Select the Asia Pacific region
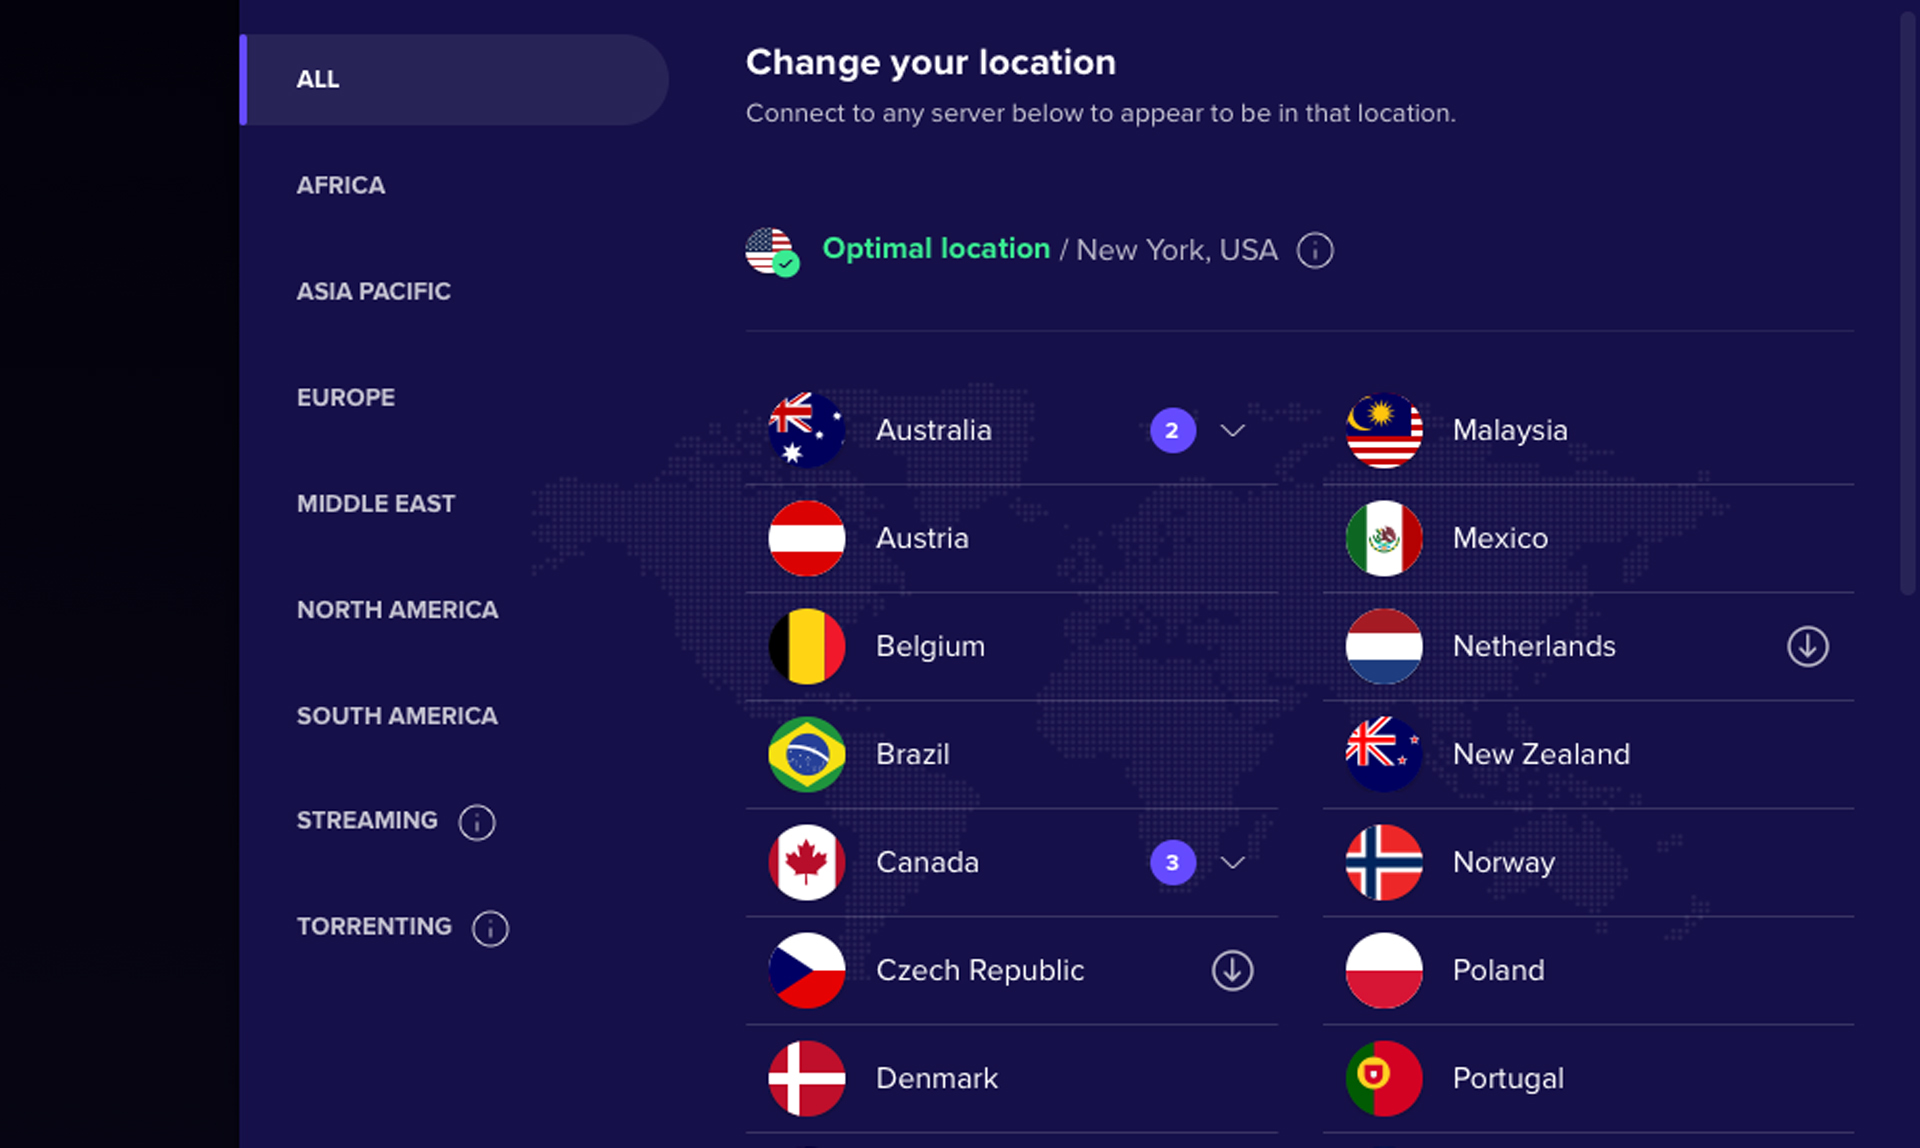Viewport: 1920px width, 1148px height. [x=373, y=291]
